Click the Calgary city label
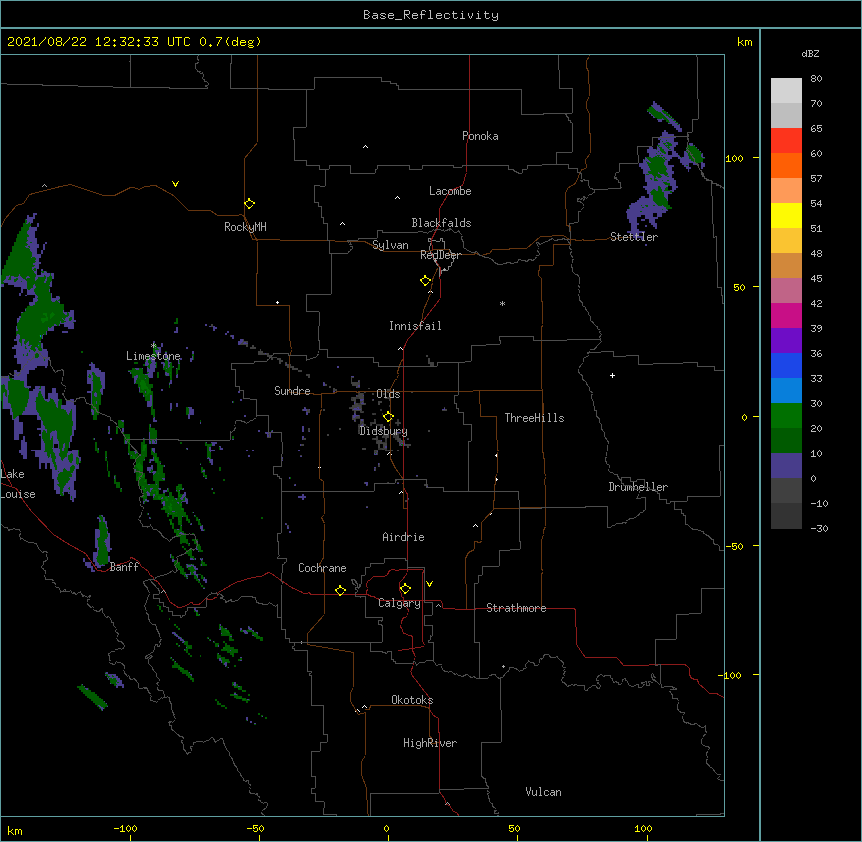 click(x=399, y=603)
